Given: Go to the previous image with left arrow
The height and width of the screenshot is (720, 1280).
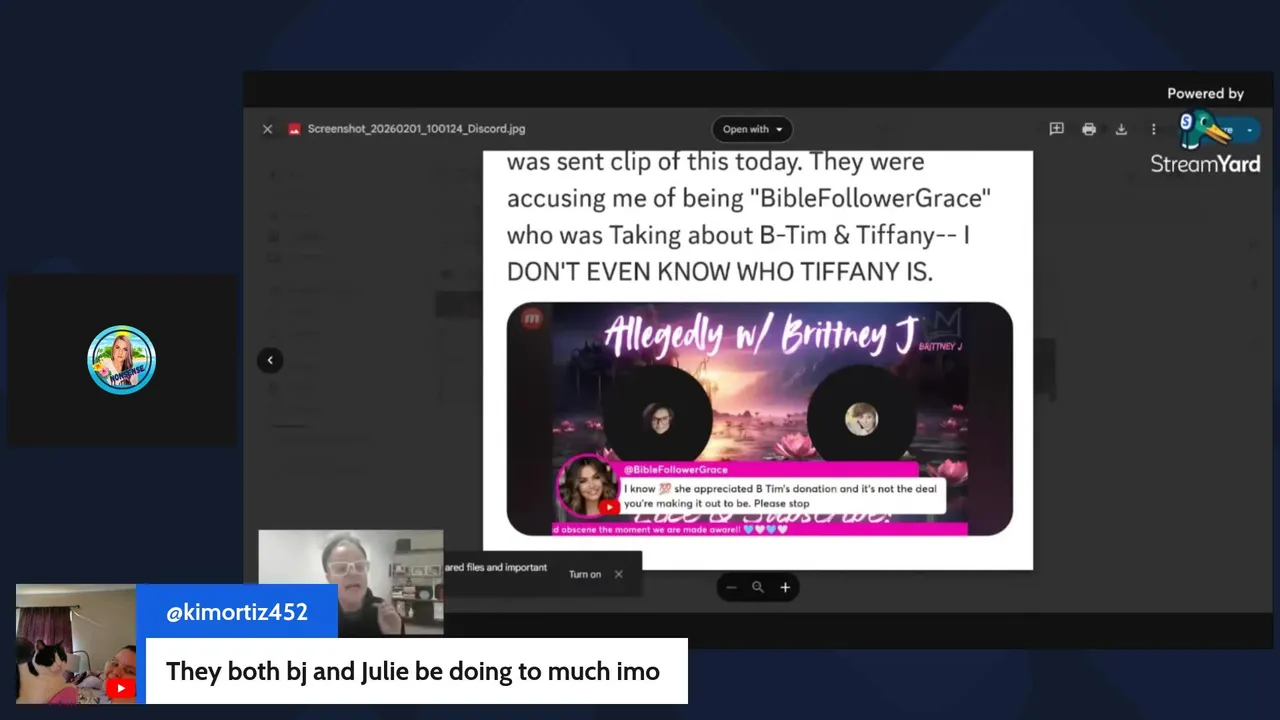Looking at the screenshot, I should 270,360.
